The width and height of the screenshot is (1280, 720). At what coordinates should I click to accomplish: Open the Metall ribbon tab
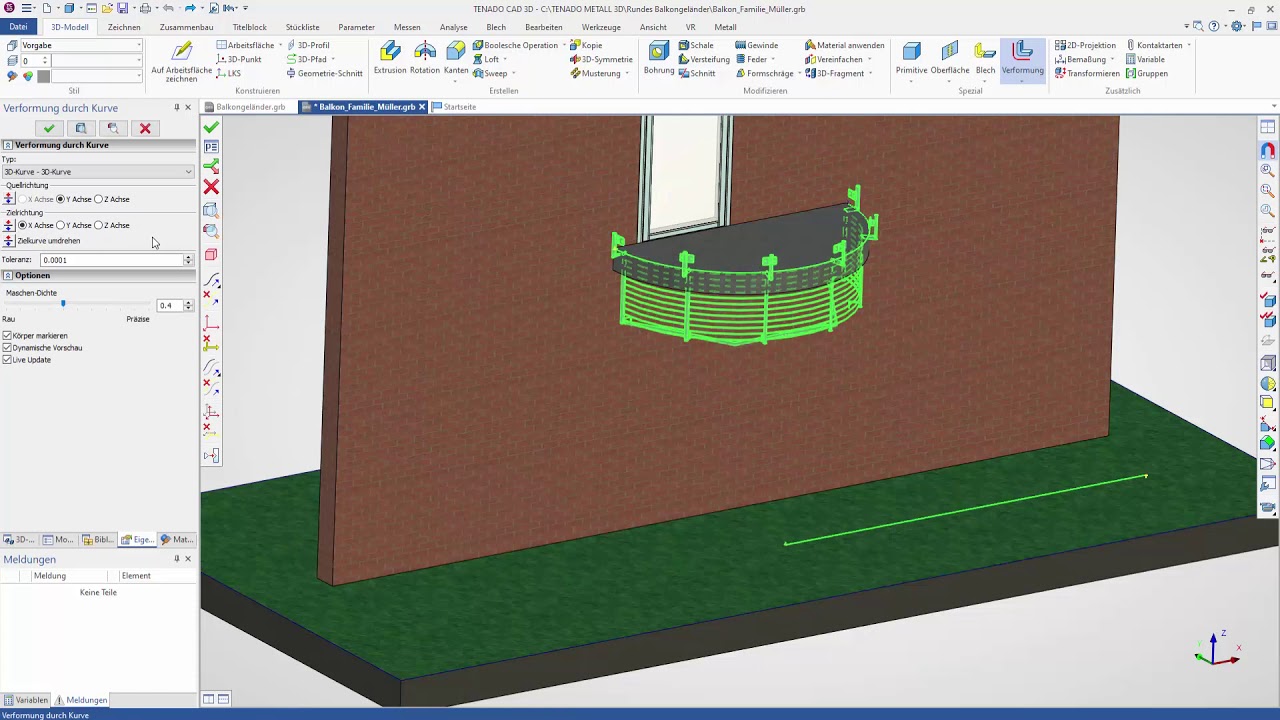(725, 27)
